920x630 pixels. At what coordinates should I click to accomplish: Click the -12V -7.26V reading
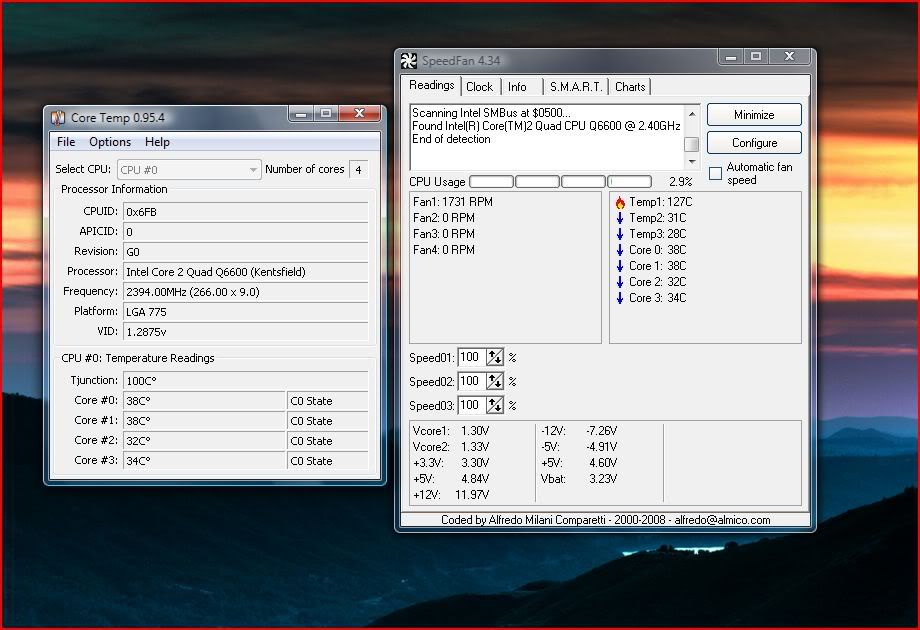point(579,431)
